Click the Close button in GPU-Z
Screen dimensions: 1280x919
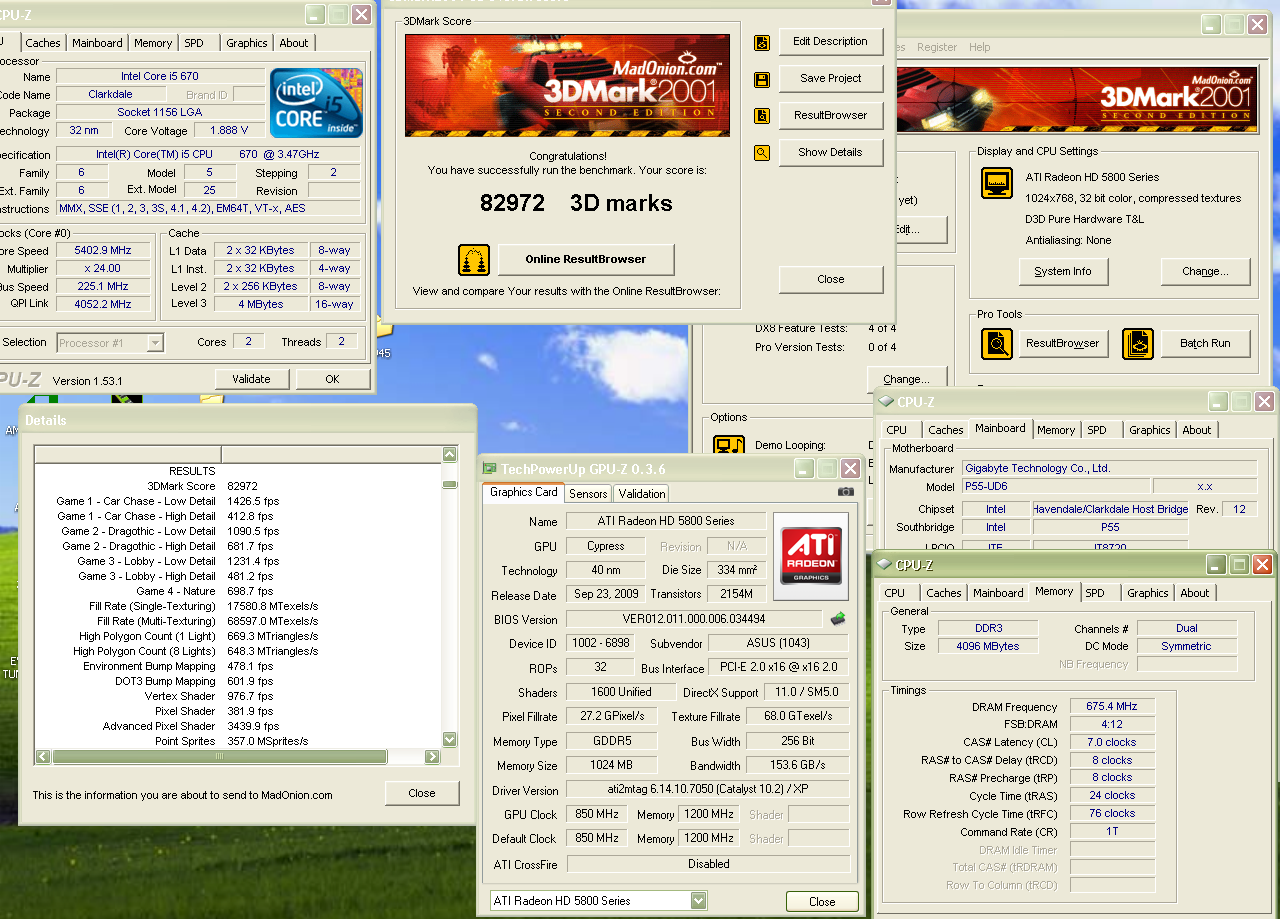[x=822, y=902]
